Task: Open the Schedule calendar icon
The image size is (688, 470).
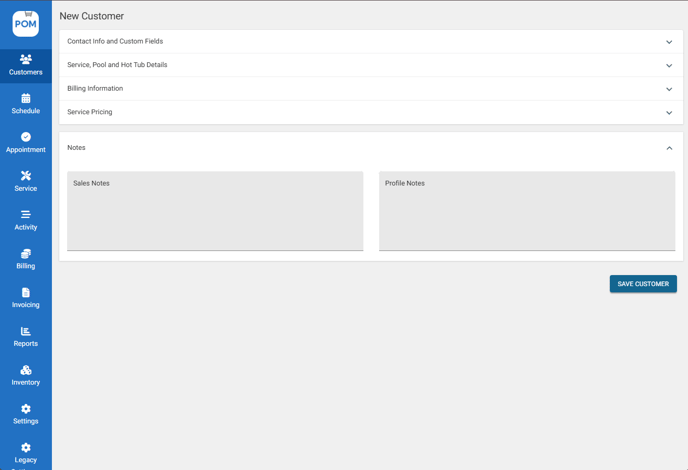Action: 26,98
